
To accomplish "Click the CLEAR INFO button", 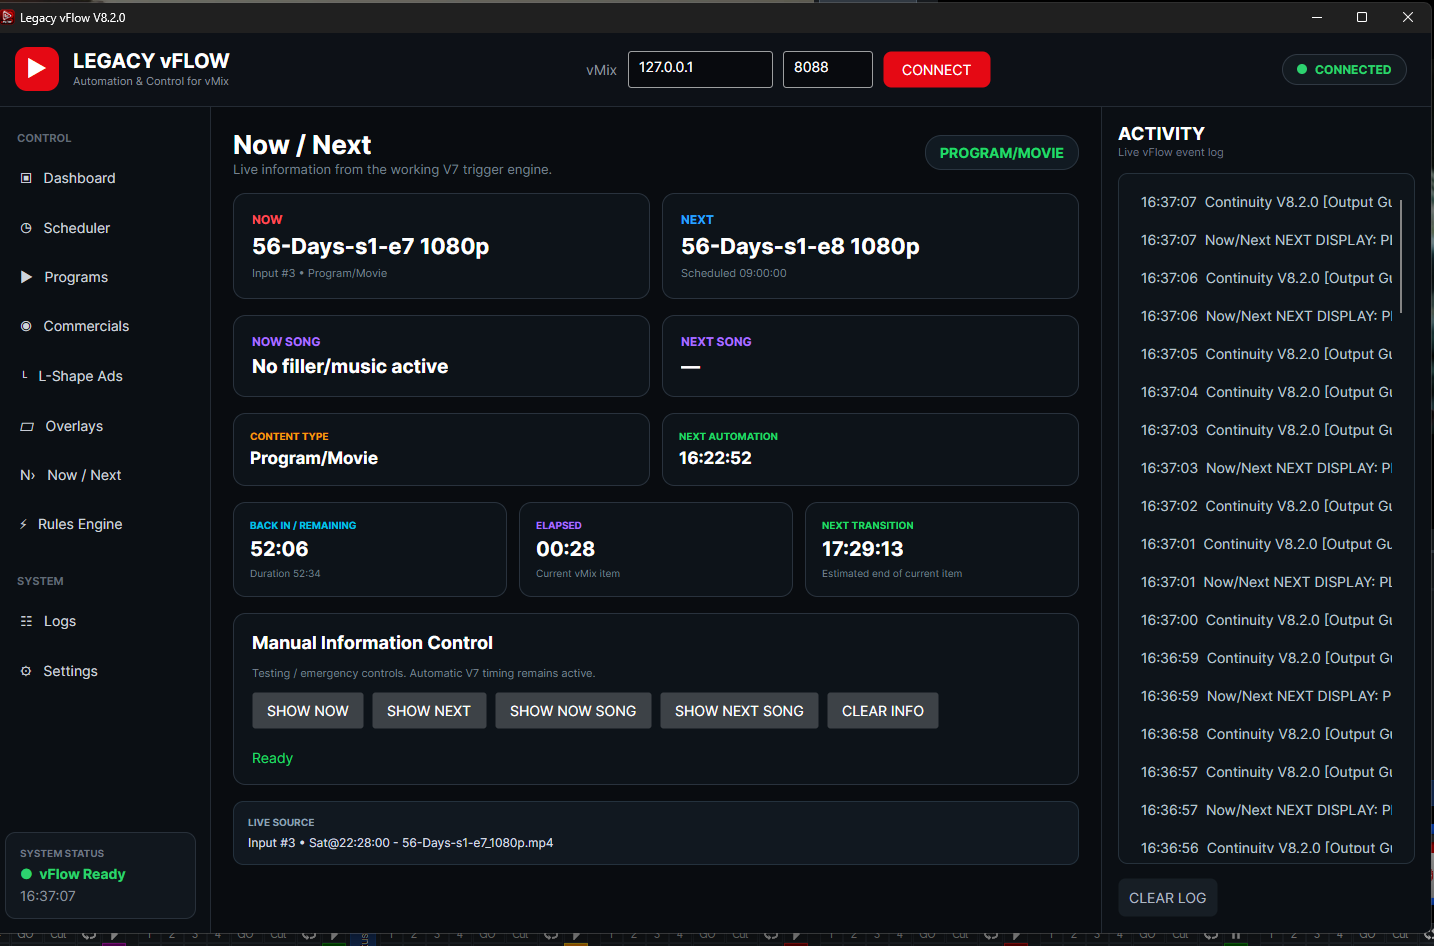I will [x=883, y=711].
